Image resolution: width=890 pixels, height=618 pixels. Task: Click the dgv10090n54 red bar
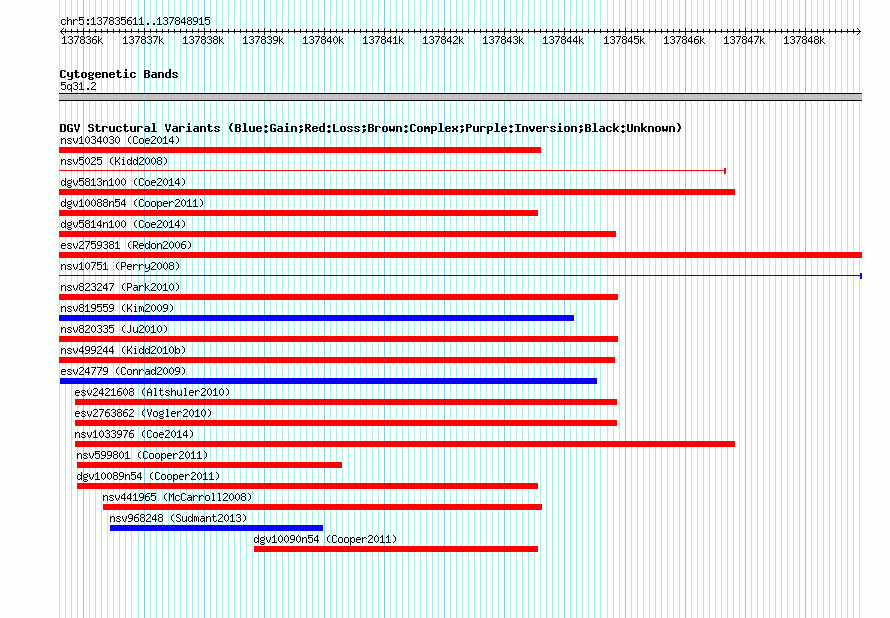pos(396,549)
